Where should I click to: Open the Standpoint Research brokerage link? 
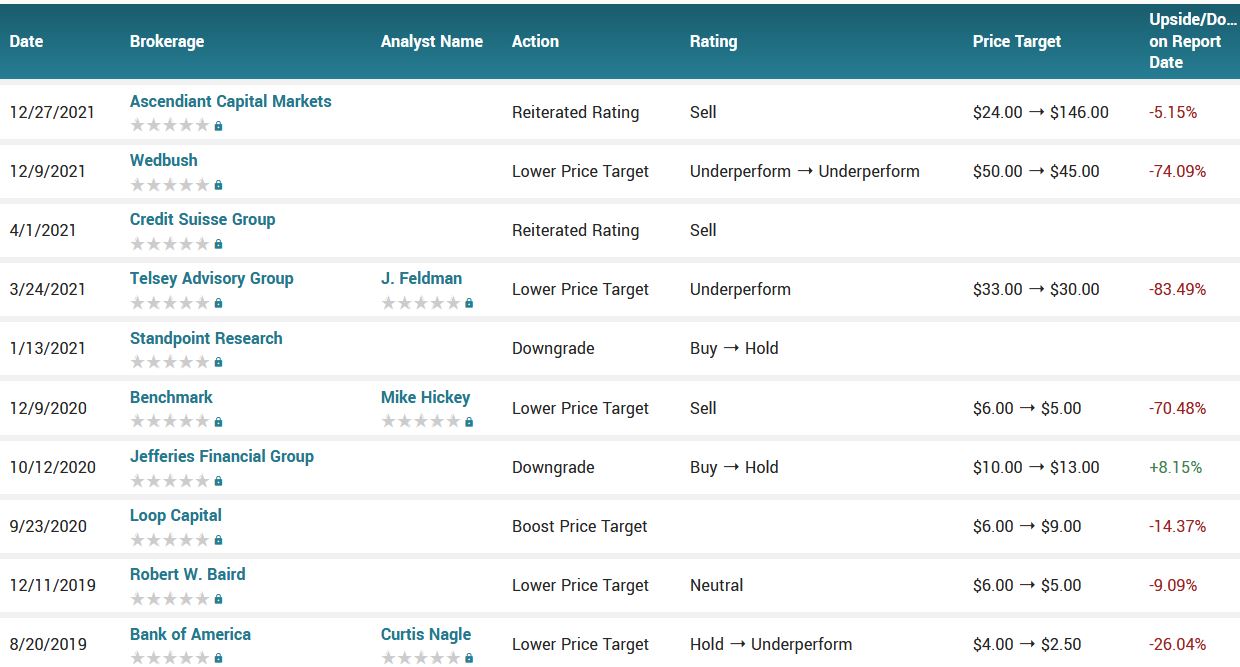click(206, 338)
